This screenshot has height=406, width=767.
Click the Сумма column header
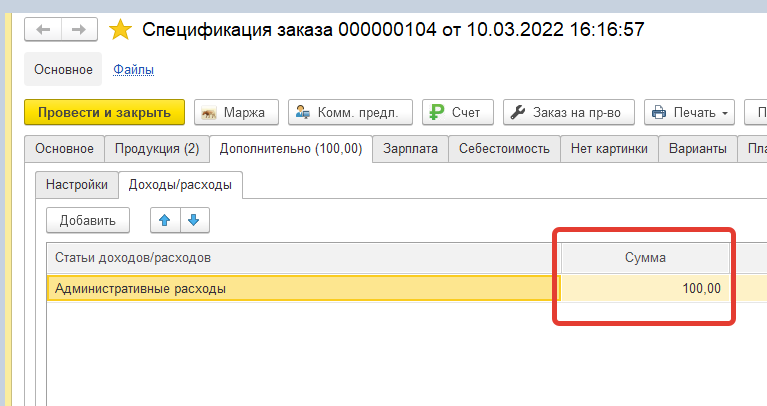tap(645, 258)
